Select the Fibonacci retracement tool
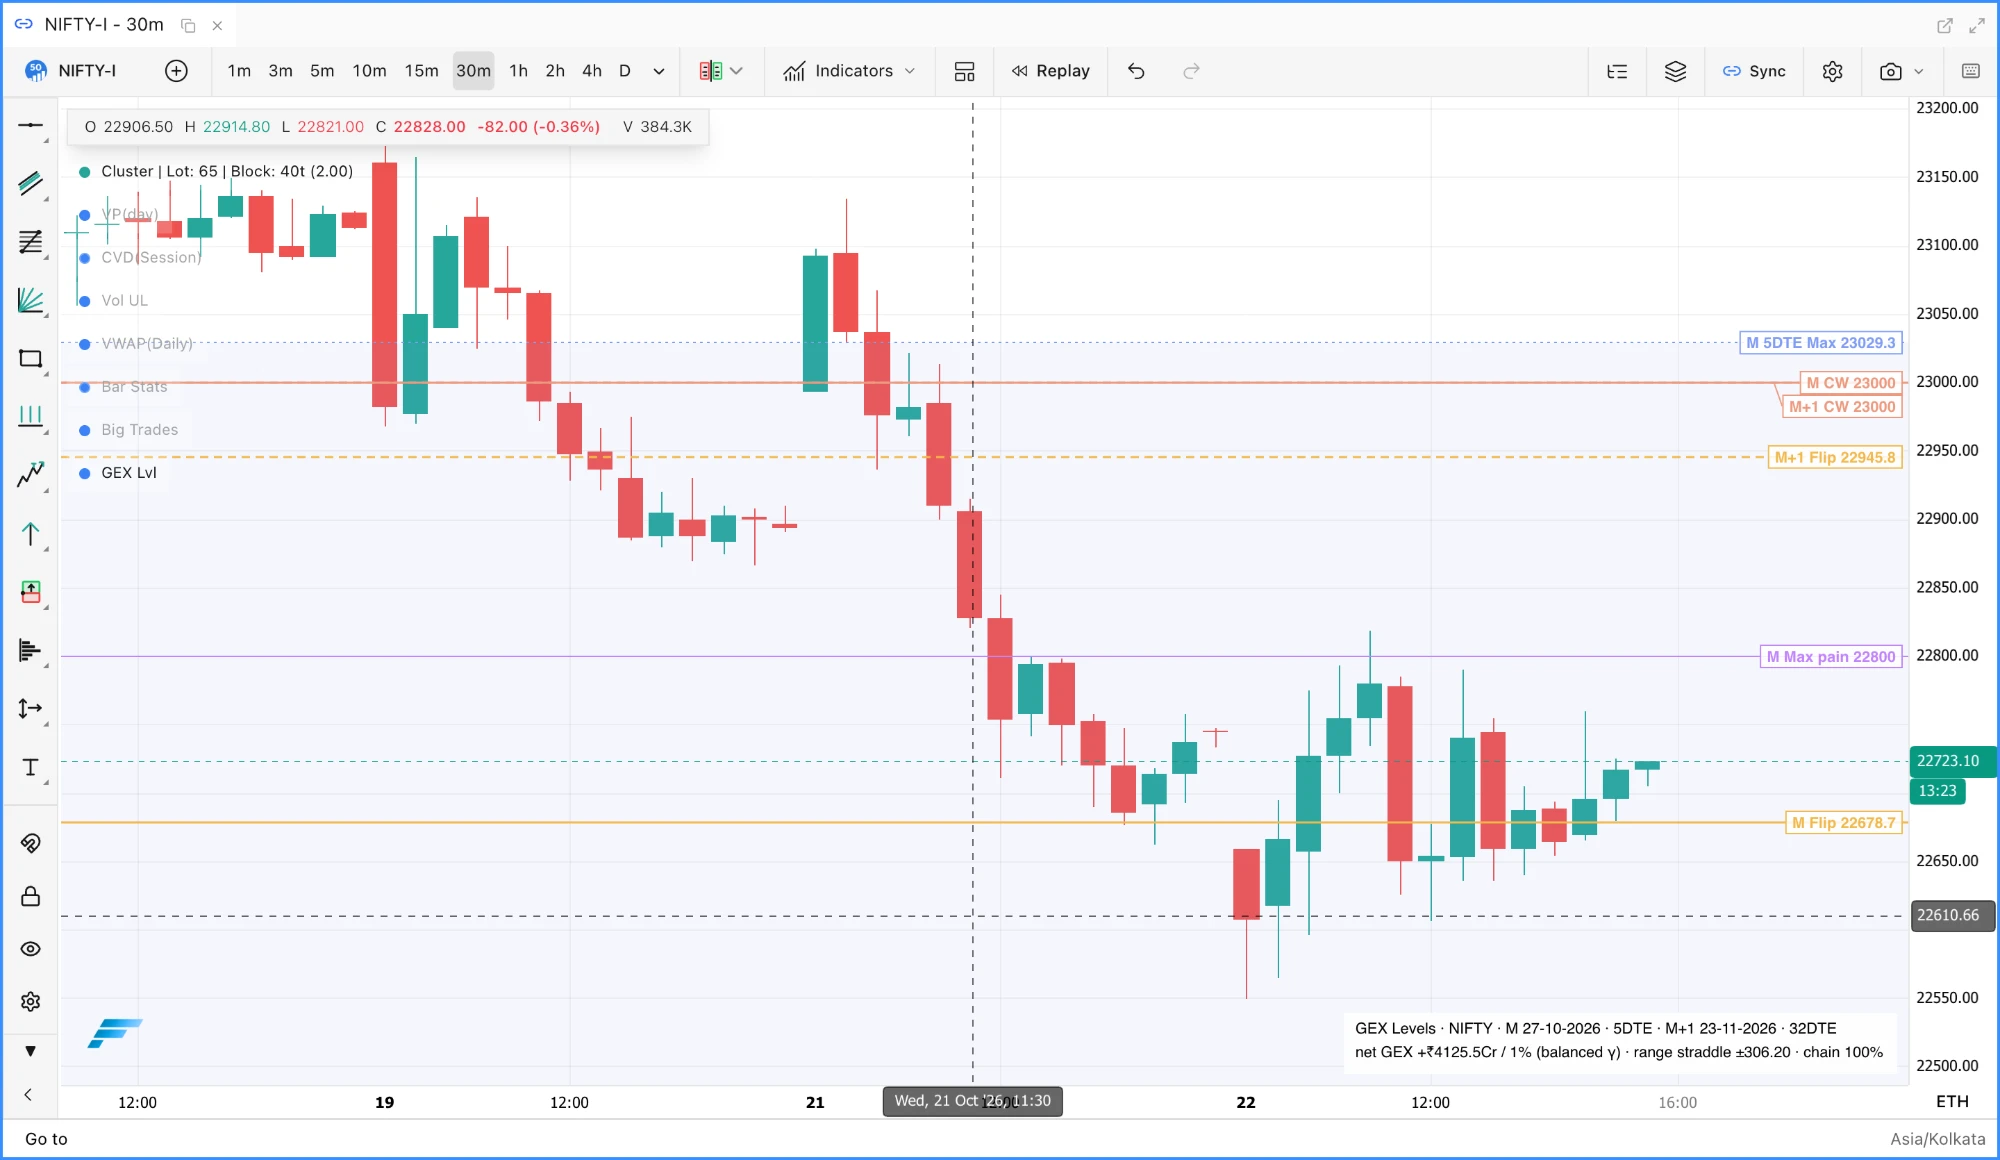 point(31,242)
